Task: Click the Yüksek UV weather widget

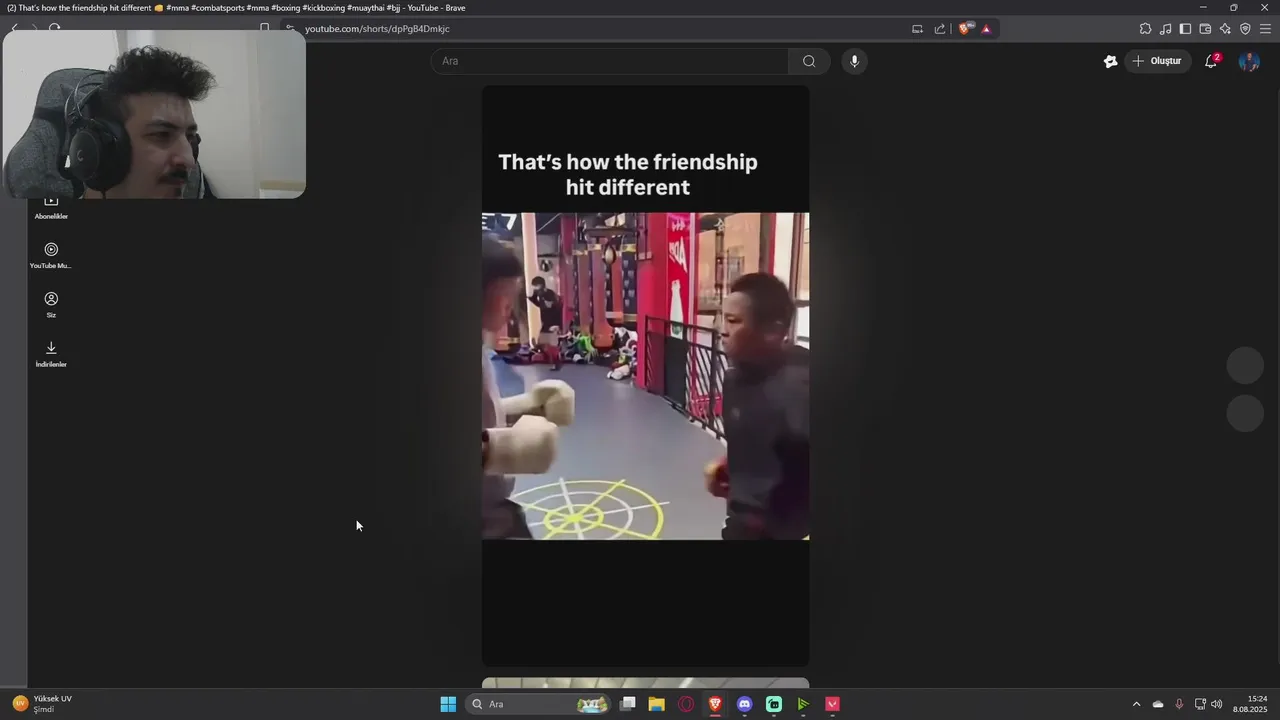Action: coord(42,704)
